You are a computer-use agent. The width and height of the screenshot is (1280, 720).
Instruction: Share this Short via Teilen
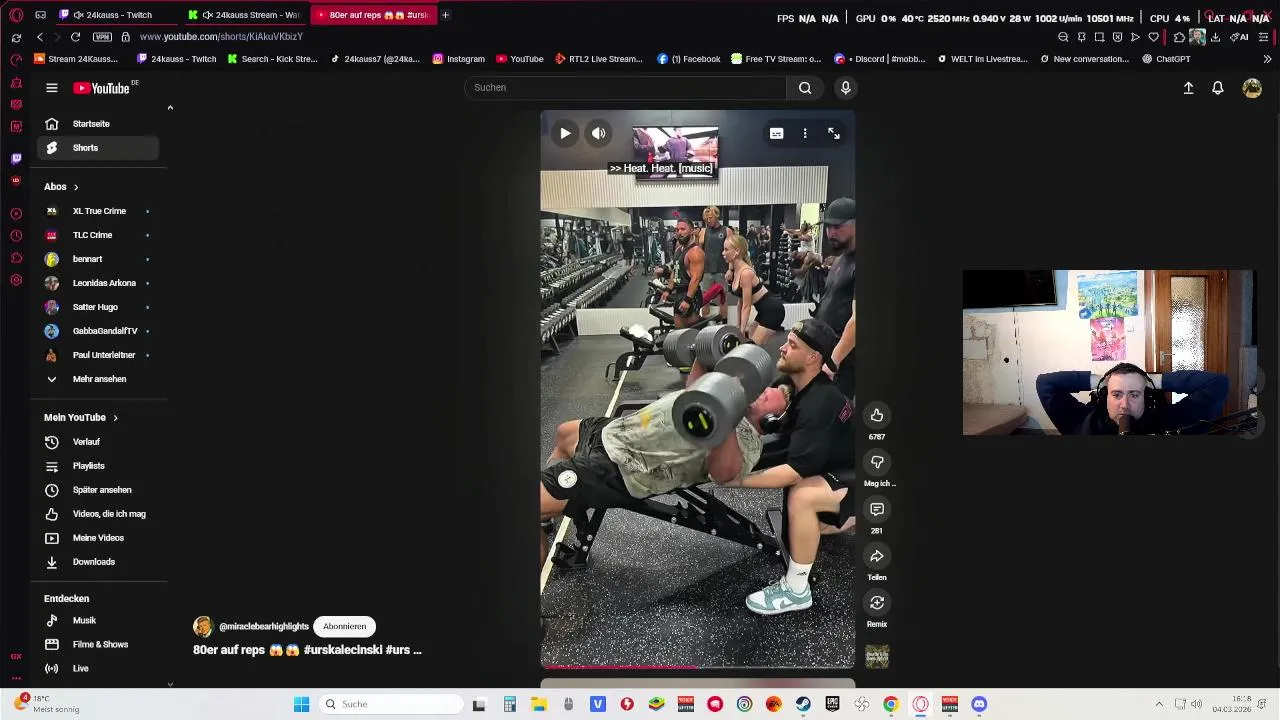click(x=877, y=556)
